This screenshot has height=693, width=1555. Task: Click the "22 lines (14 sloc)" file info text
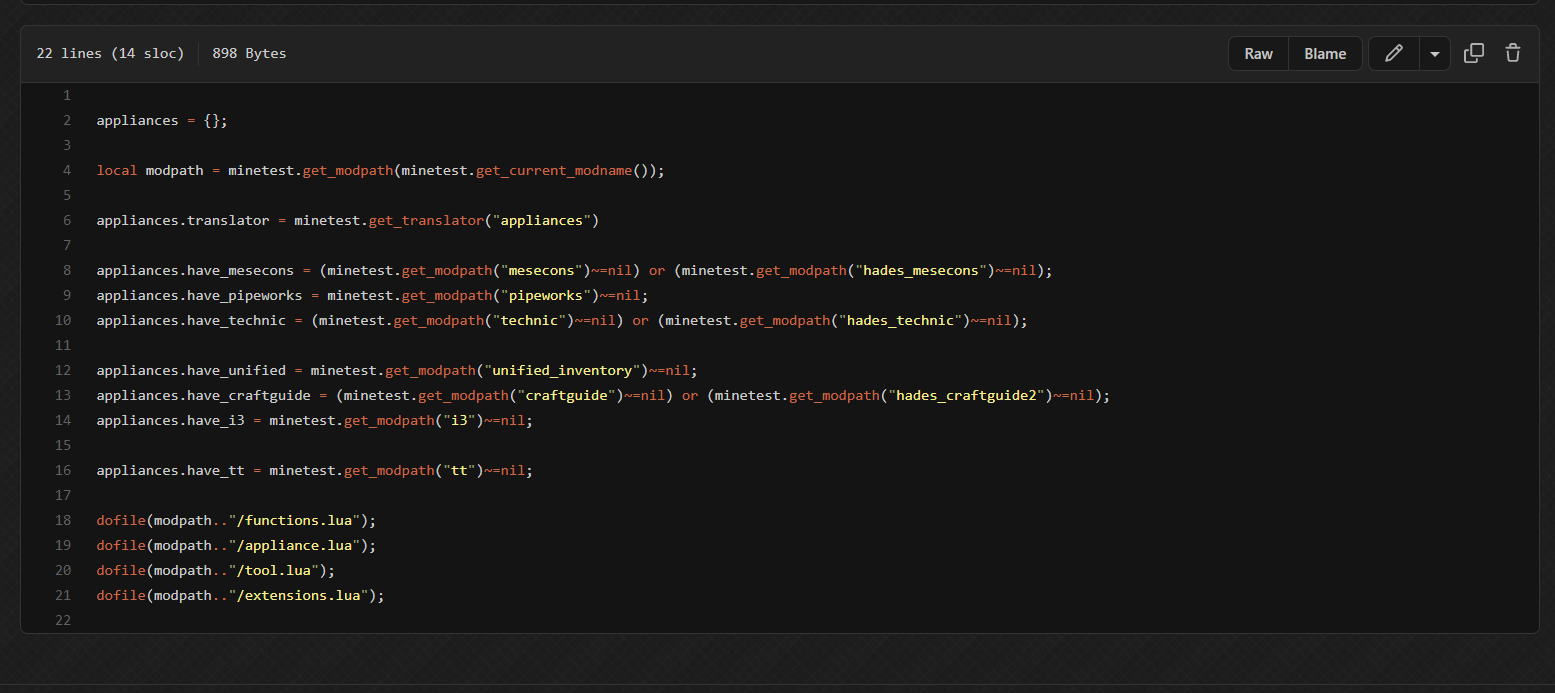click(x=110, y=54)
